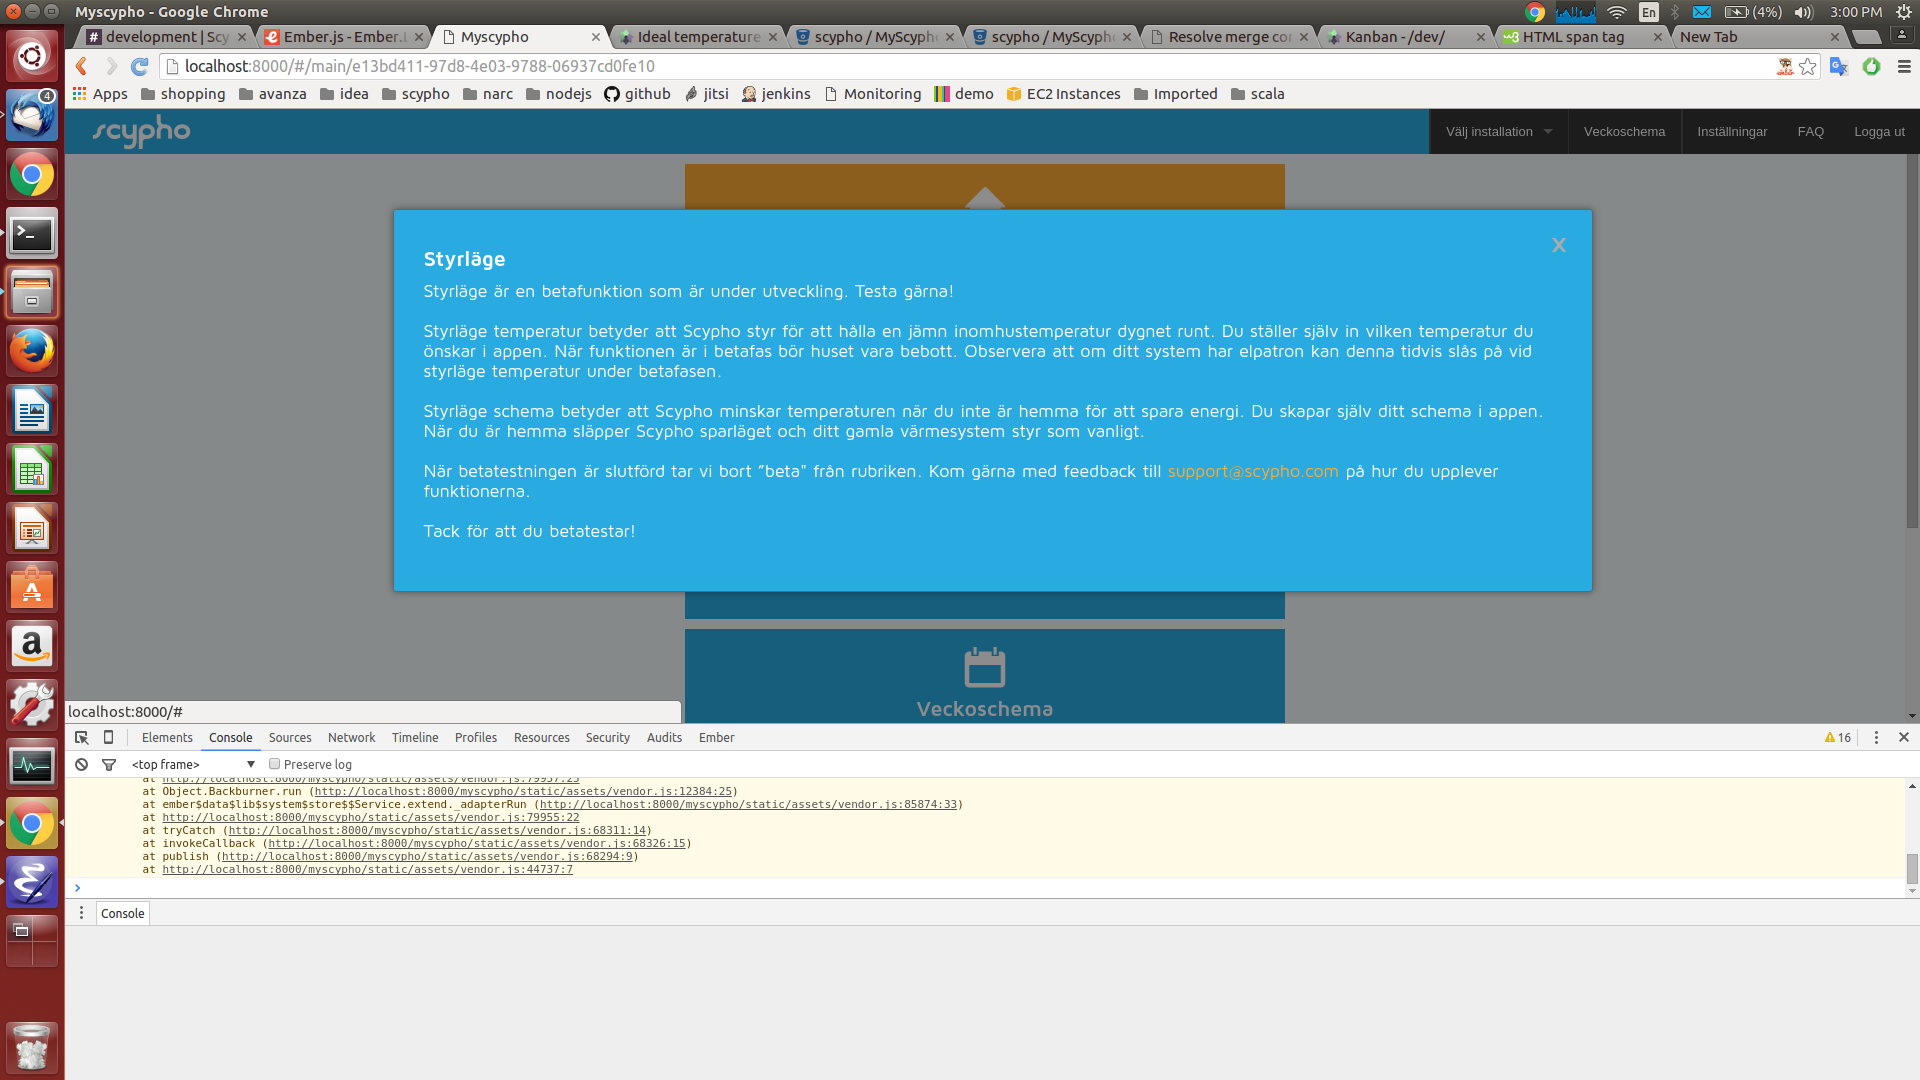Open the vendor.js:12384:25 stack trace link
The height and width of the screenshot is (1080, 1920).
click(x=523, y=792)
